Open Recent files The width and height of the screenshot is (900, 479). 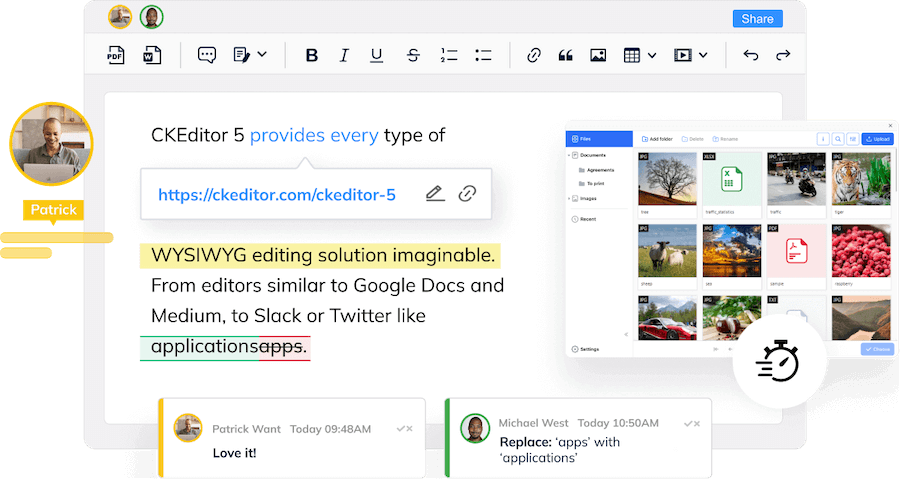click(584, 219)
